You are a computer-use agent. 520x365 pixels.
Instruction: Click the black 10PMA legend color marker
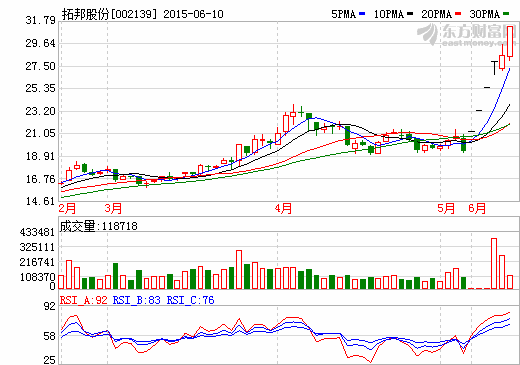click(410, 14)
